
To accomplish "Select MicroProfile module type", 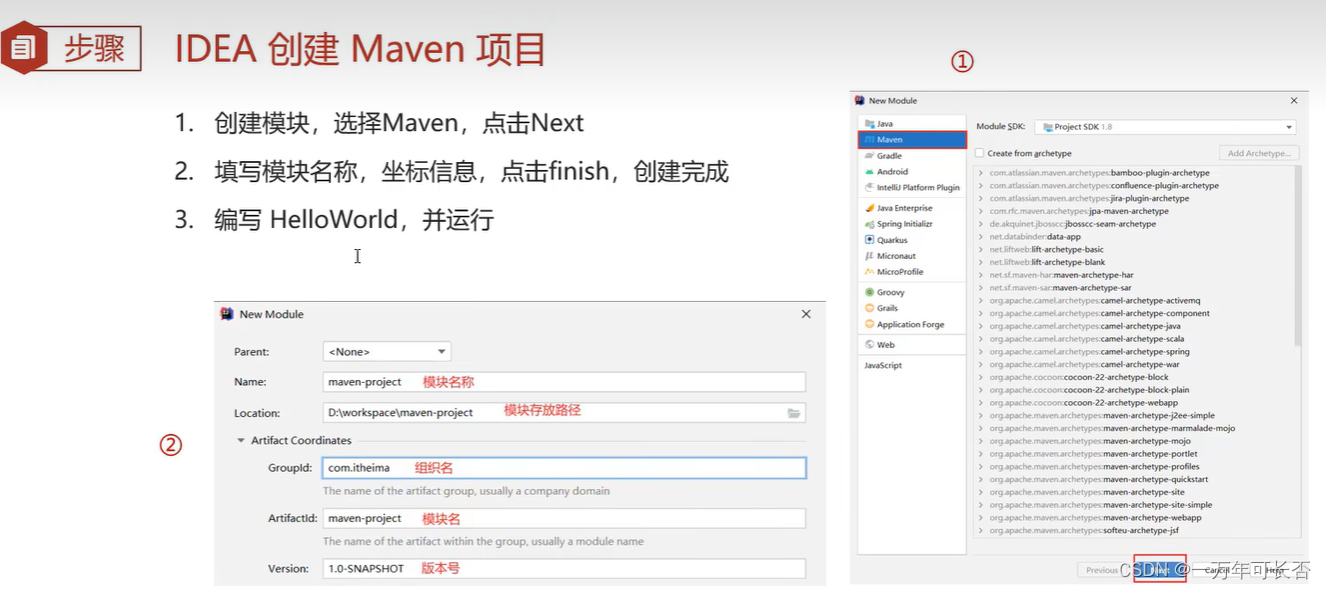I will 911,272.
